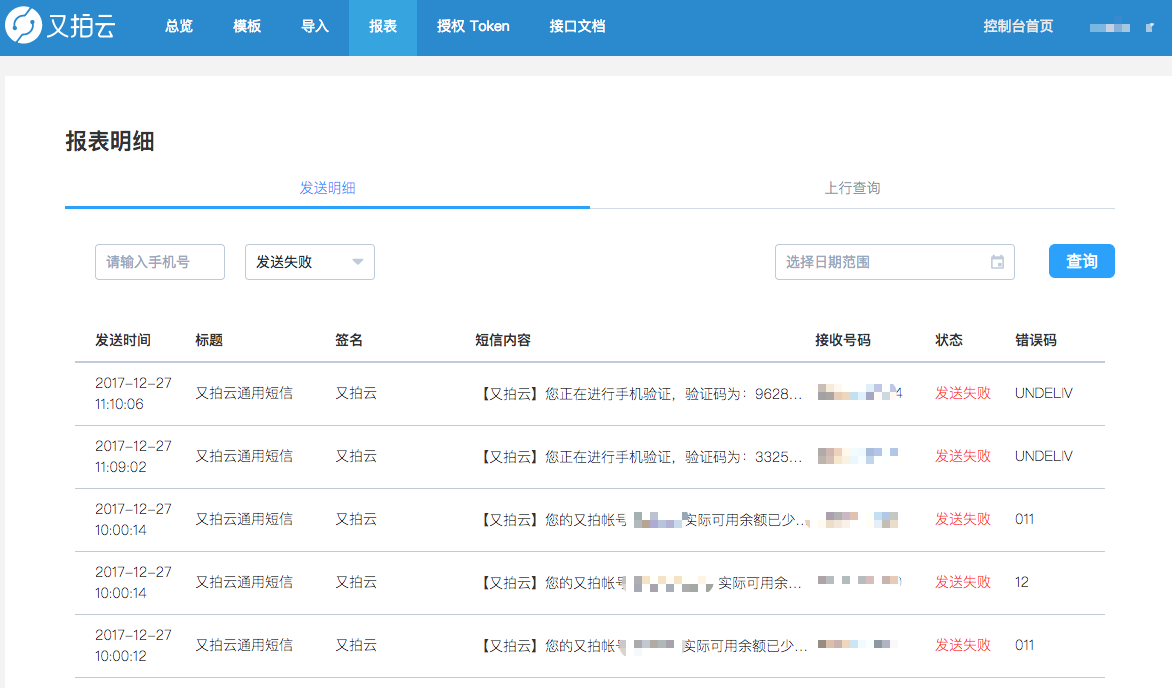The image size is (1172, 688).
Task: Click the 错误码 column header
Action: pyautogui.click(x=1036, y=340)
